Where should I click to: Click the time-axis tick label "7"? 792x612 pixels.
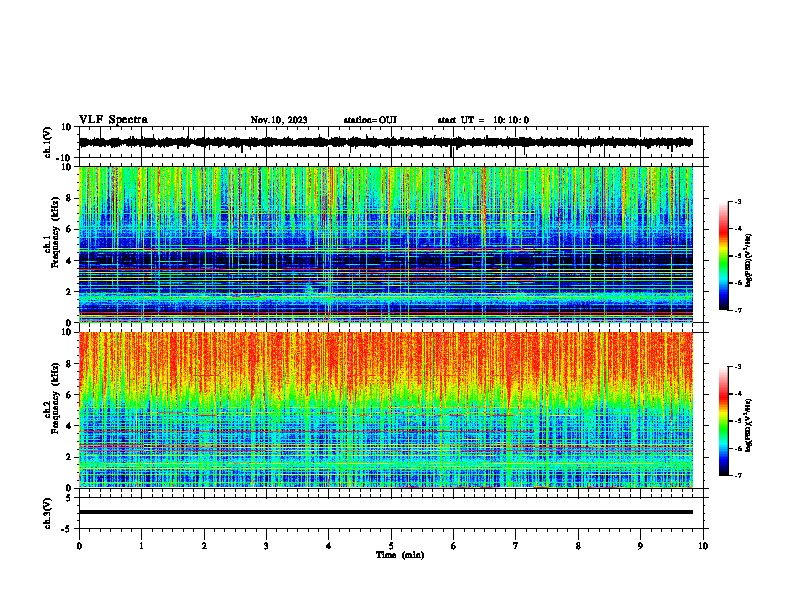click(516, 546)
